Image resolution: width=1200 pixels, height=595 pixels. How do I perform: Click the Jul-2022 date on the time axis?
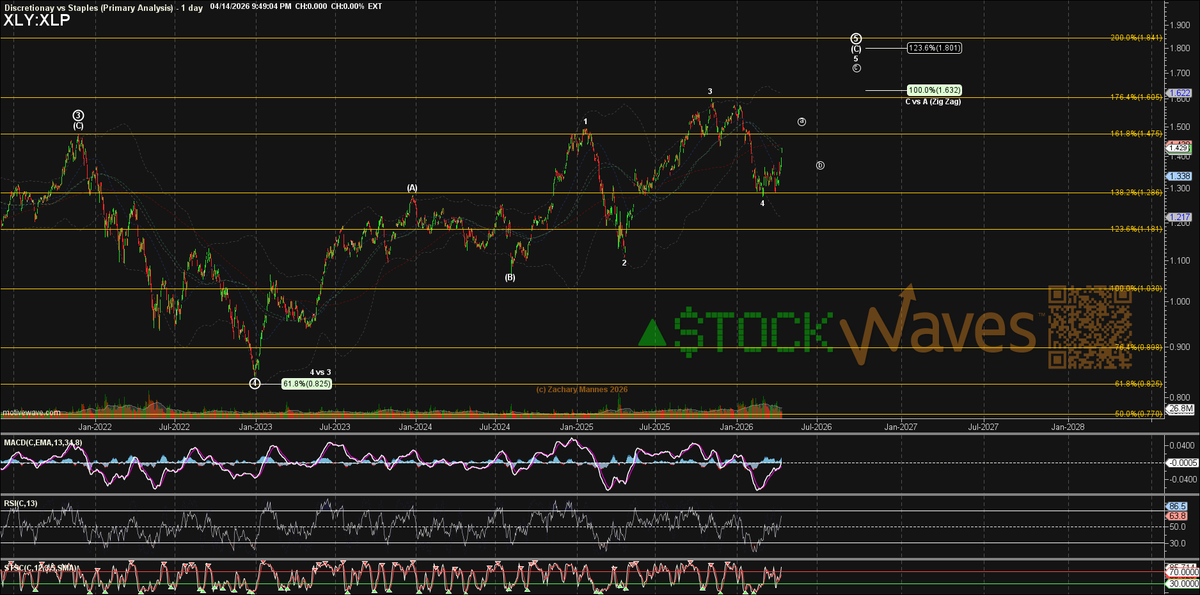coord(173,425)
